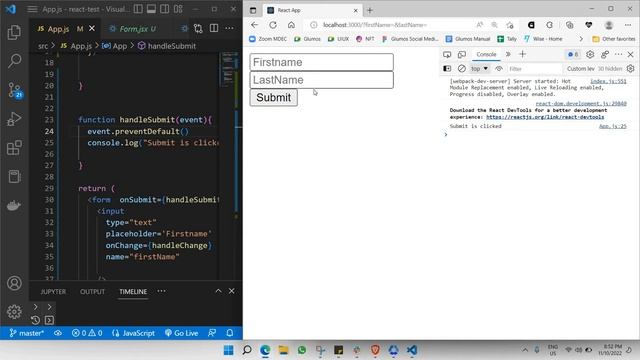Toggle console sidebar
The height and width of the screenshot is (360, 640).
(x=447, y=69)
